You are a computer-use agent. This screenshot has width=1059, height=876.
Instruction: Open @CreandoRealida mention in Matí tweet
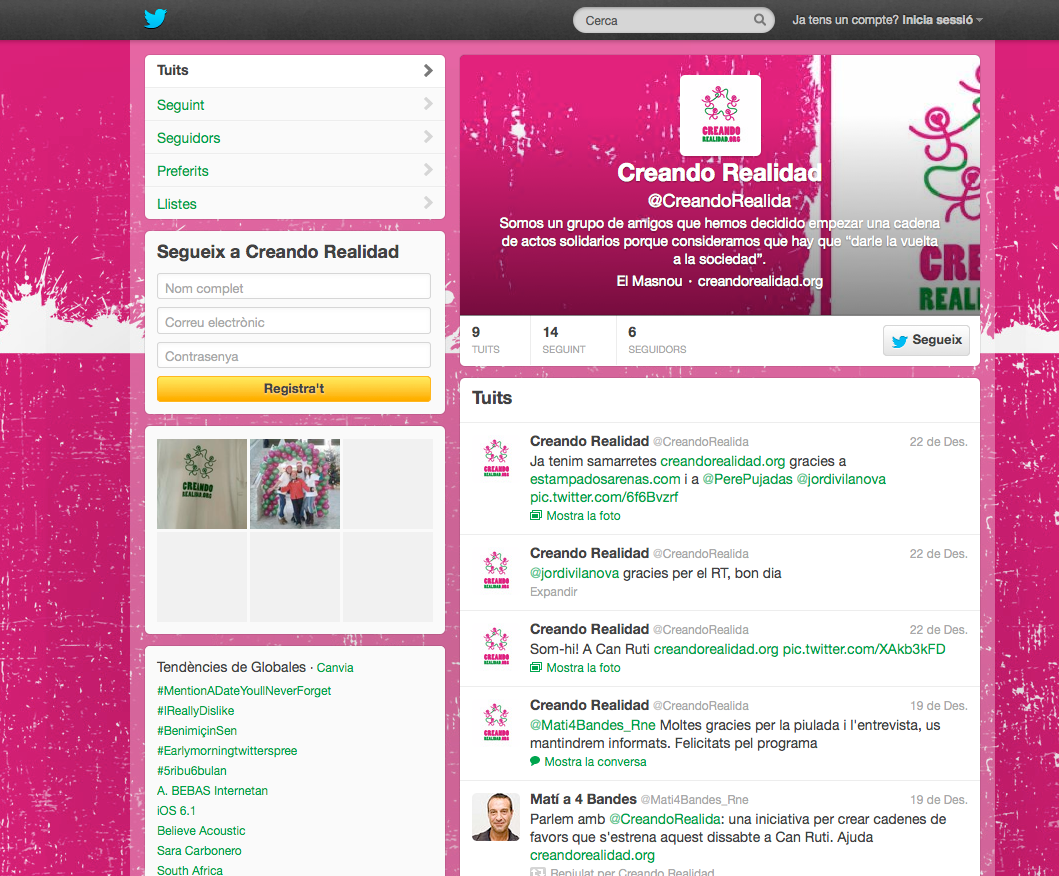point(665,819)
